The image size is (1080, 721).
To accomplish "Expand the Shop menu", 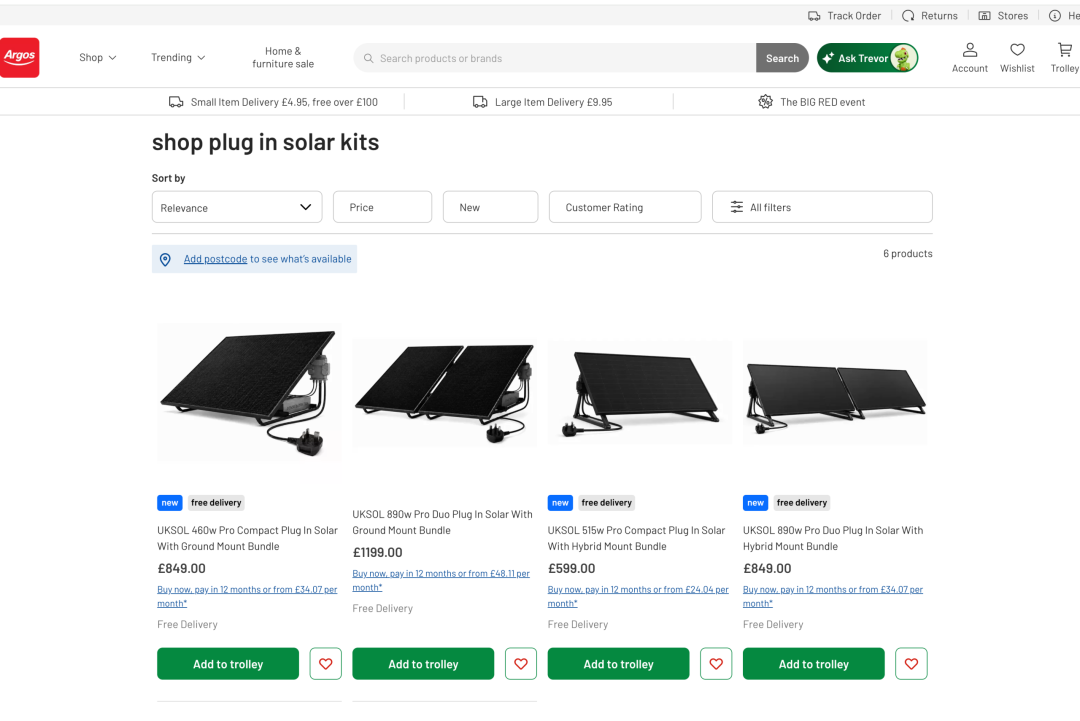I will pyautogui.click(x=98, y=58).
